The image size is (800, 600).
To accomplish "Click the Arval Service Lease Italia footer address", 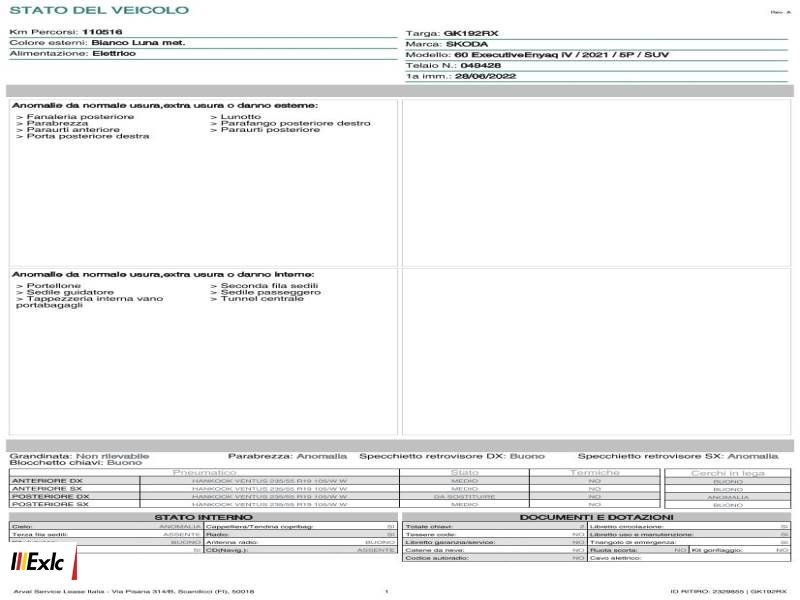I will (x=134, y=591).
